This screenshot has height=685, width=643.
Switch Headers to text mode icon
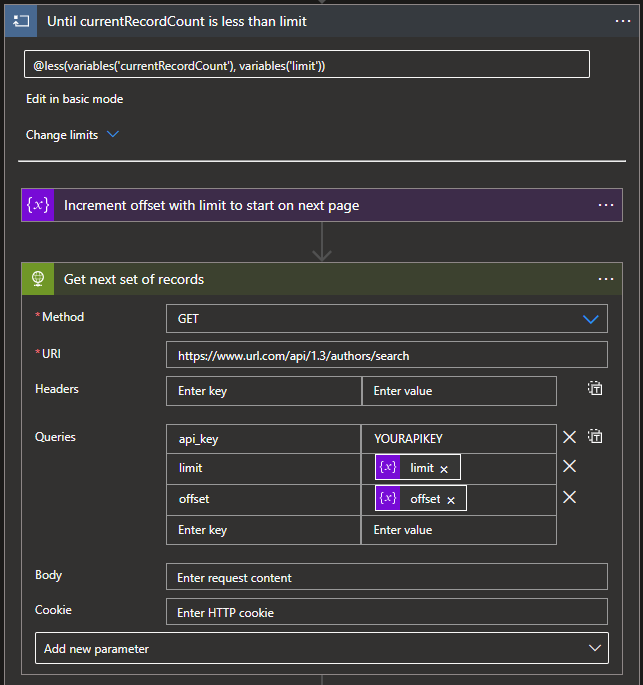pos(595,388)
